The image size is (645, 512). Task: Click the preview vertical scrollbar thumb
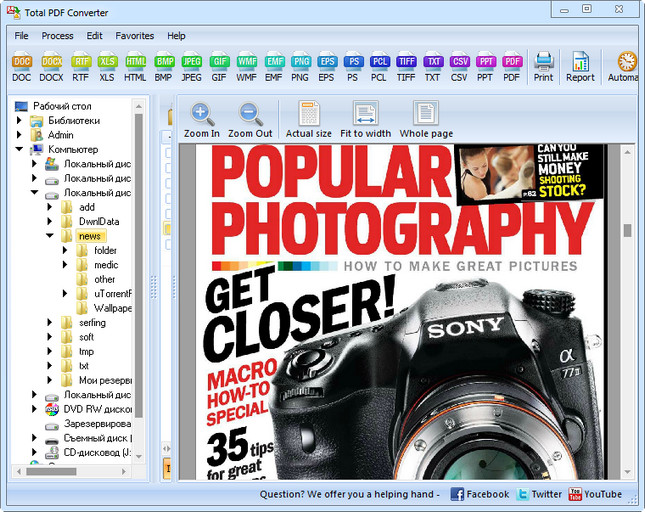tap(627, 230)
